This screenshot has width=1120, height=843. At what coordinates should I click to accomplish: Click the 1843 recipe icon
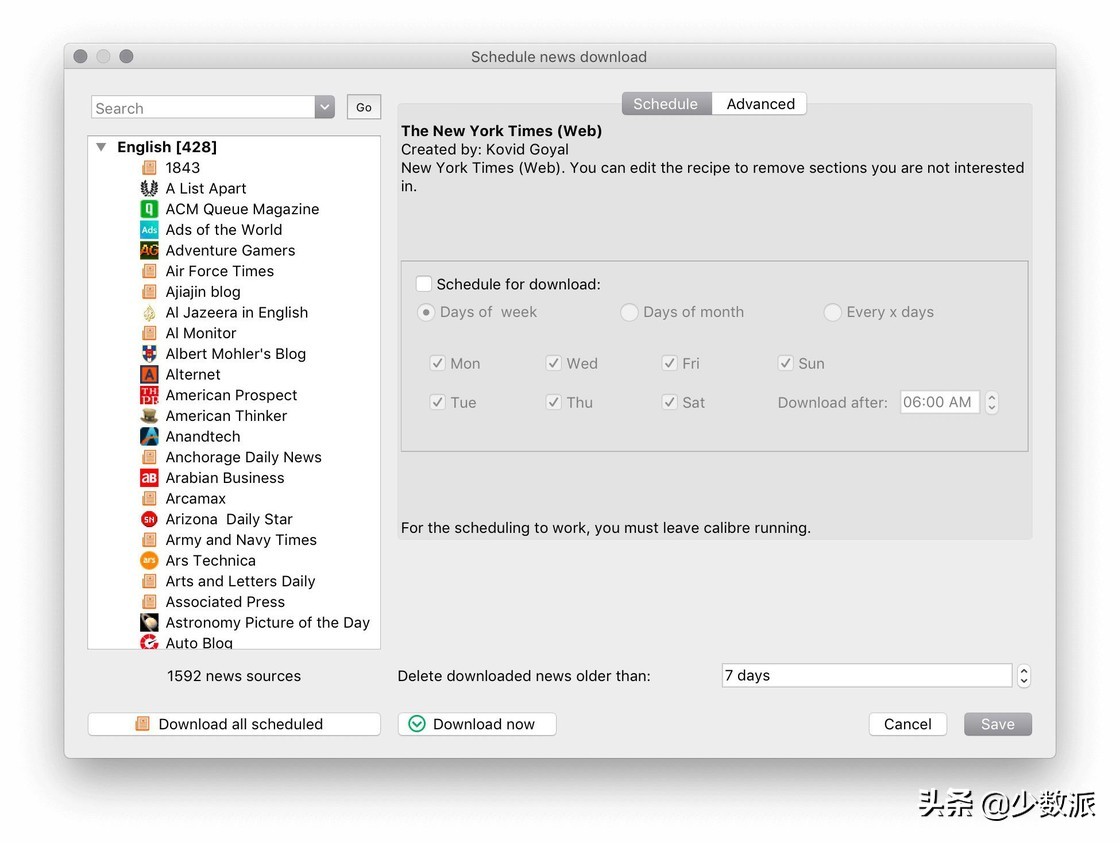pos(149,168)
